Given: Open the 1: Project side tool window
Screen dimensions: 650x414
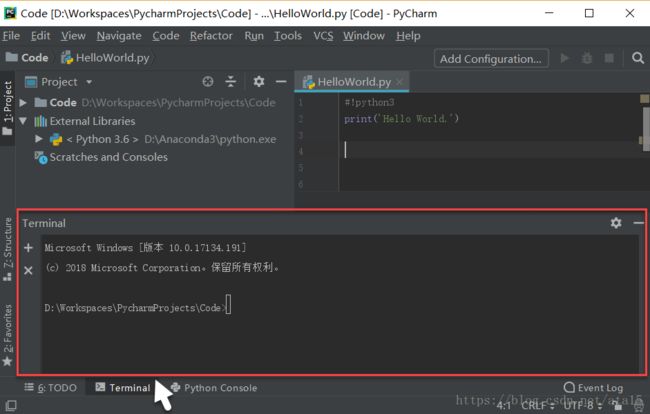Looking at the screenshot, I should tap(8, 108).
